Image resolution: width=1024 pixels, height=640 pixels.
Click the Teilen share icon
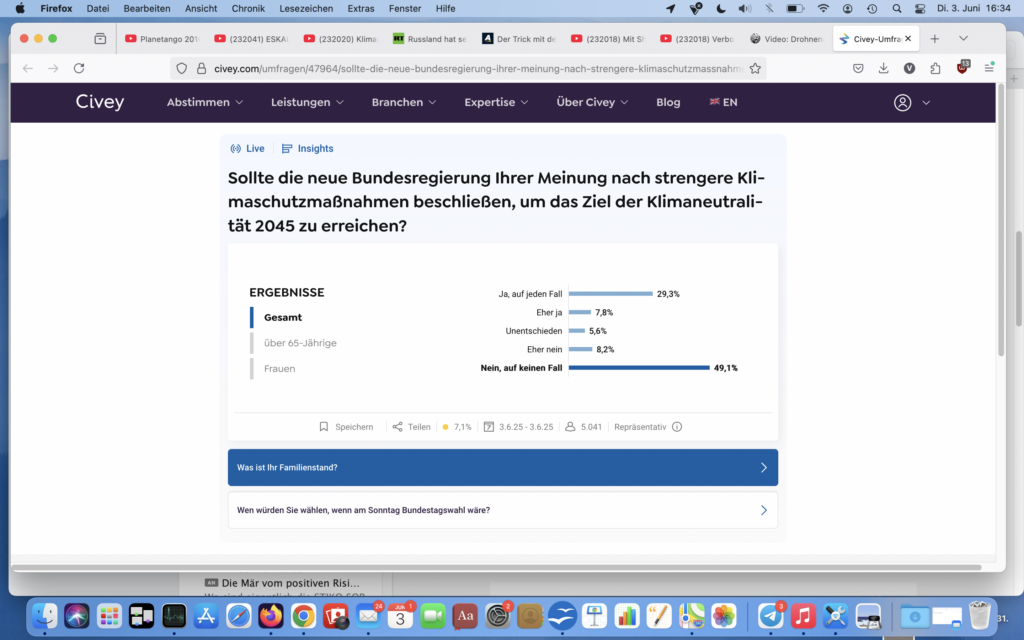click(398, 427)
